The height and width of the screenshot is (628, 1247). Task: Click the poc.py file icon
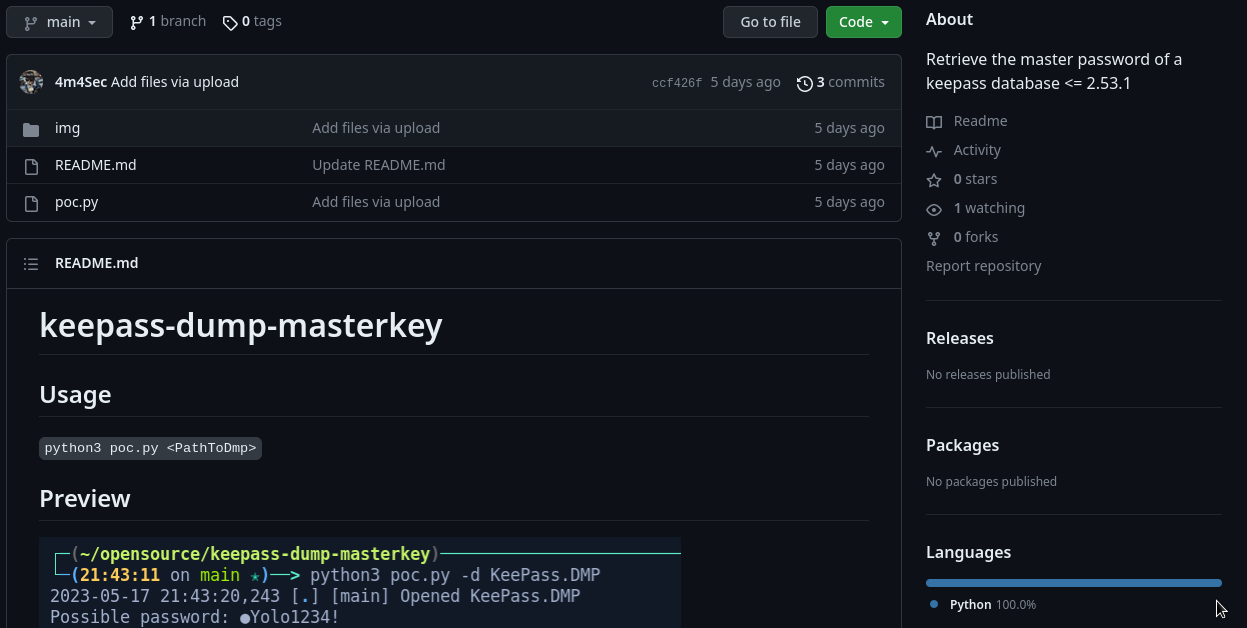pyautogui.click(x=31, y=203)
